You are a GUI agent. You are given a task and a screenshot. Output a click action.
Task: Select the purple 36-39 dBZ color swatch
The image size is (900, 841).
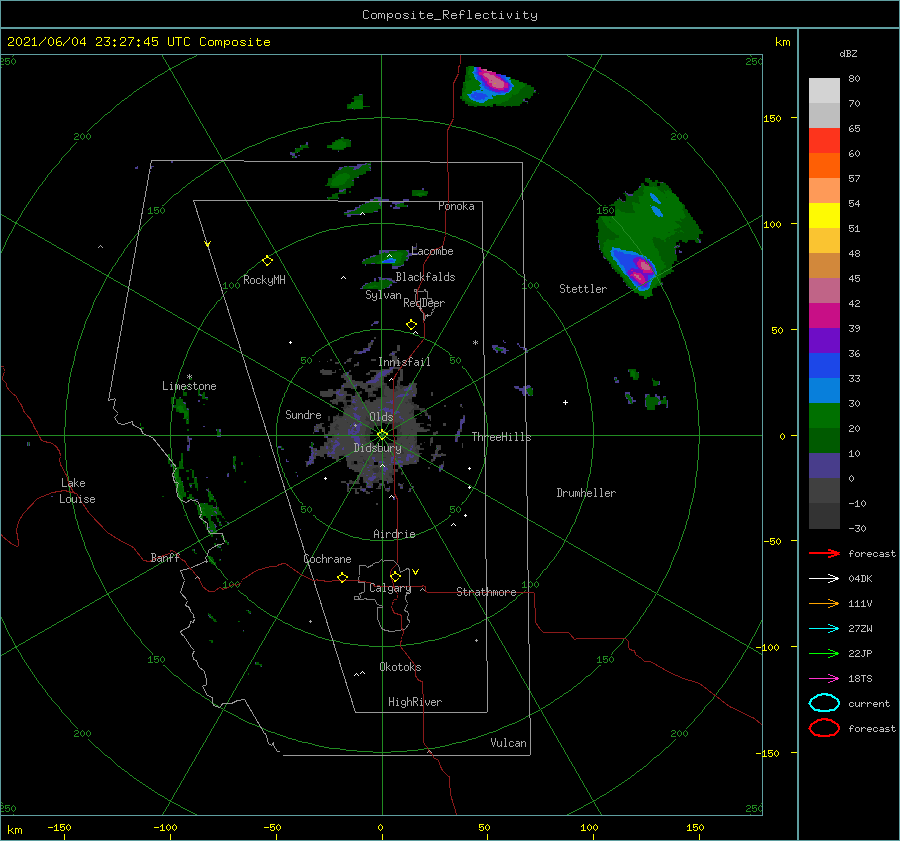(x=824, y=340)
